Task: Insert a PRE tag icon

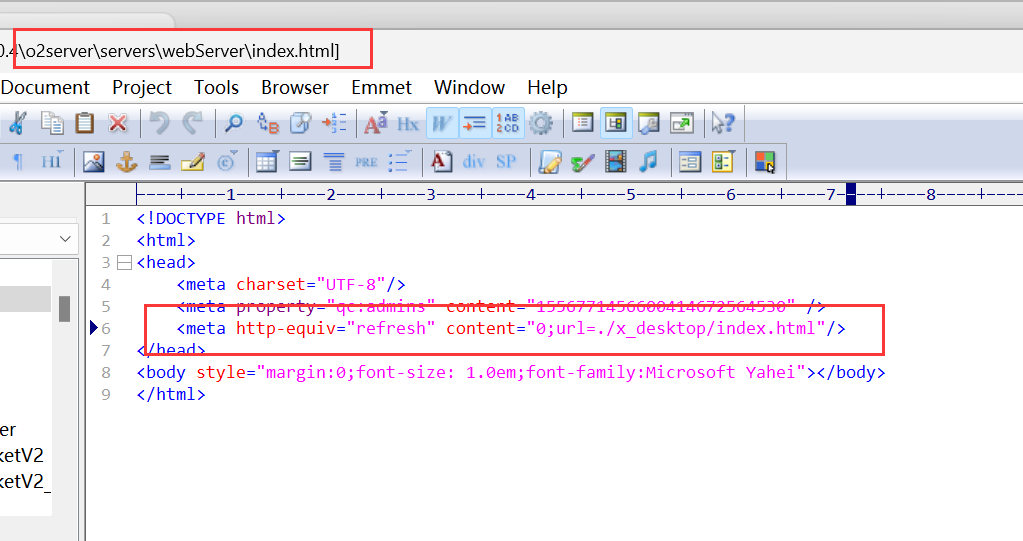Action: pyautogui.click(x=366, y=162)
